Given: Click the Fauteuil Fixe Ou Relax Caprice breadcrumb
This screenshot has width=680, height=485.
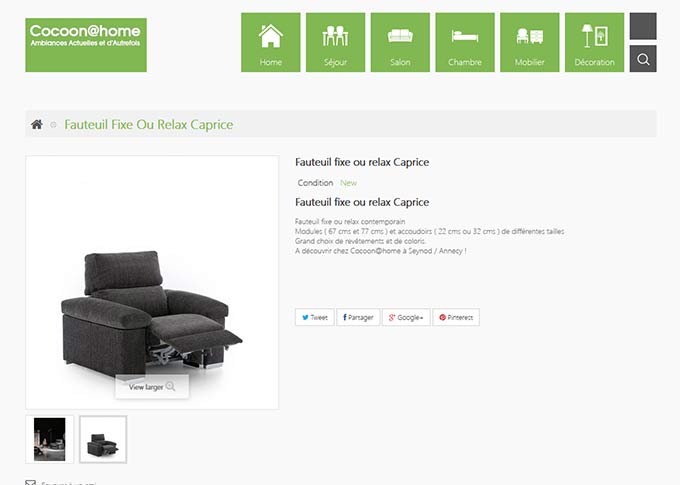Looking at the screenshot, I should (x=149, y=125).
